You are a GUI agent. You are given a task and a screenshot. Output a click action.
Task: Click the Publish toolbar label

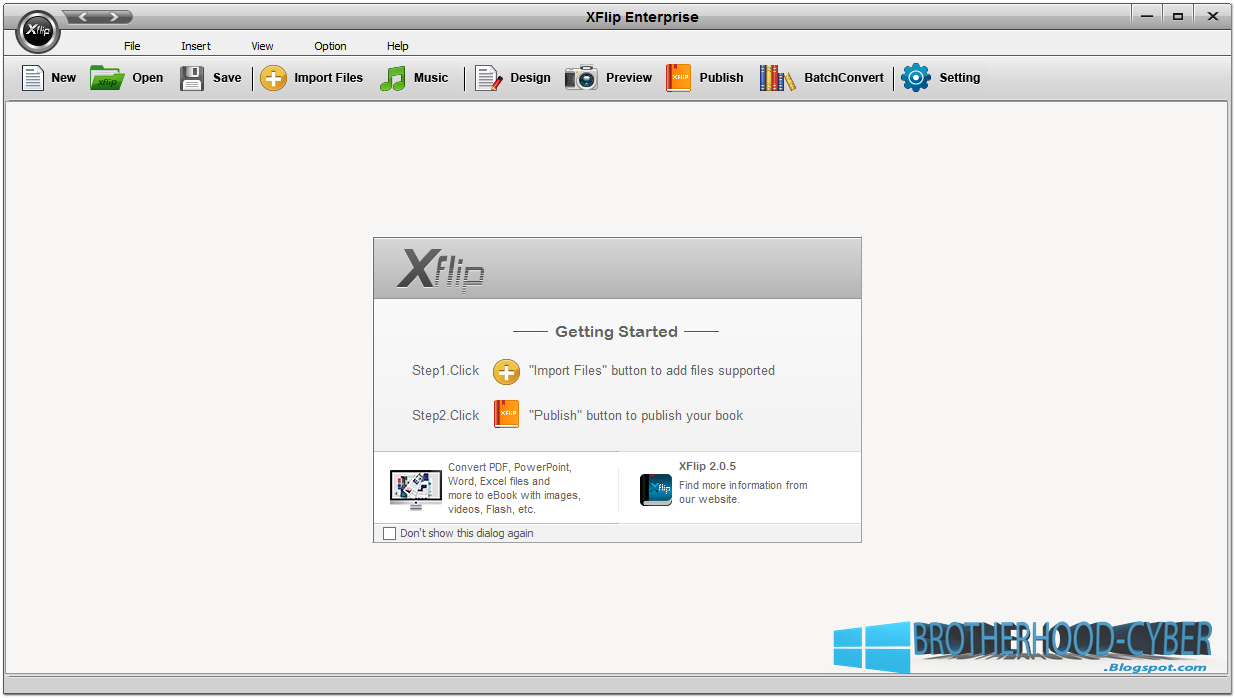click(x=722, y=78)
